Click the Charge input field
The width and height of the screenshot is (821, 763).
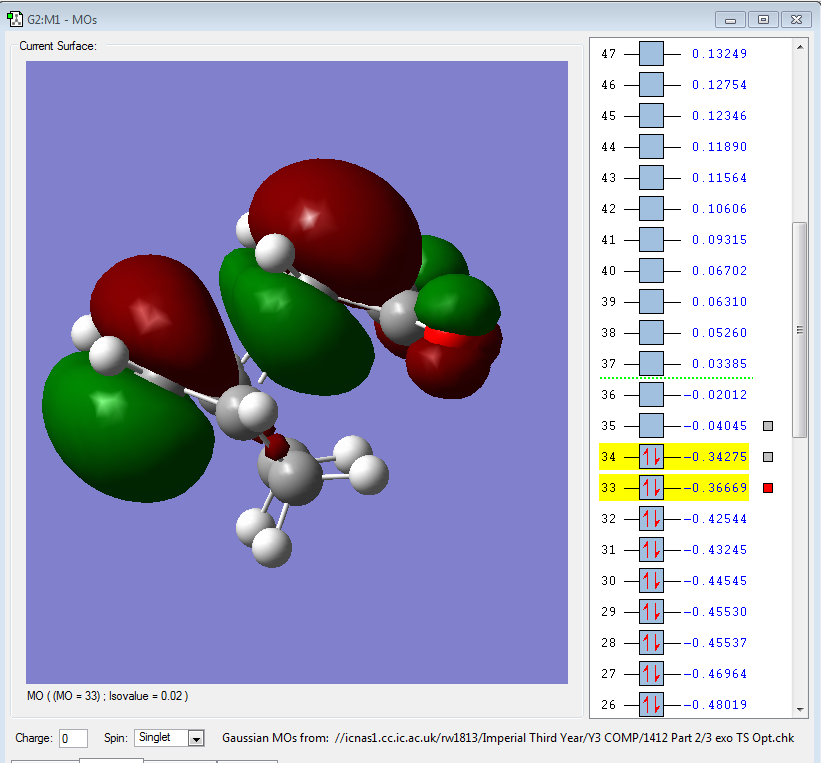coord(73,738)
